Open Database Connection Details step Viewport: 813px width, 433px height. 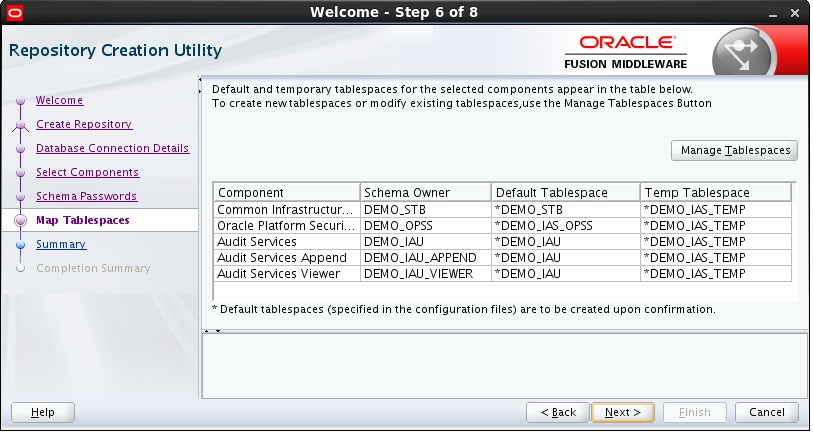113,148
